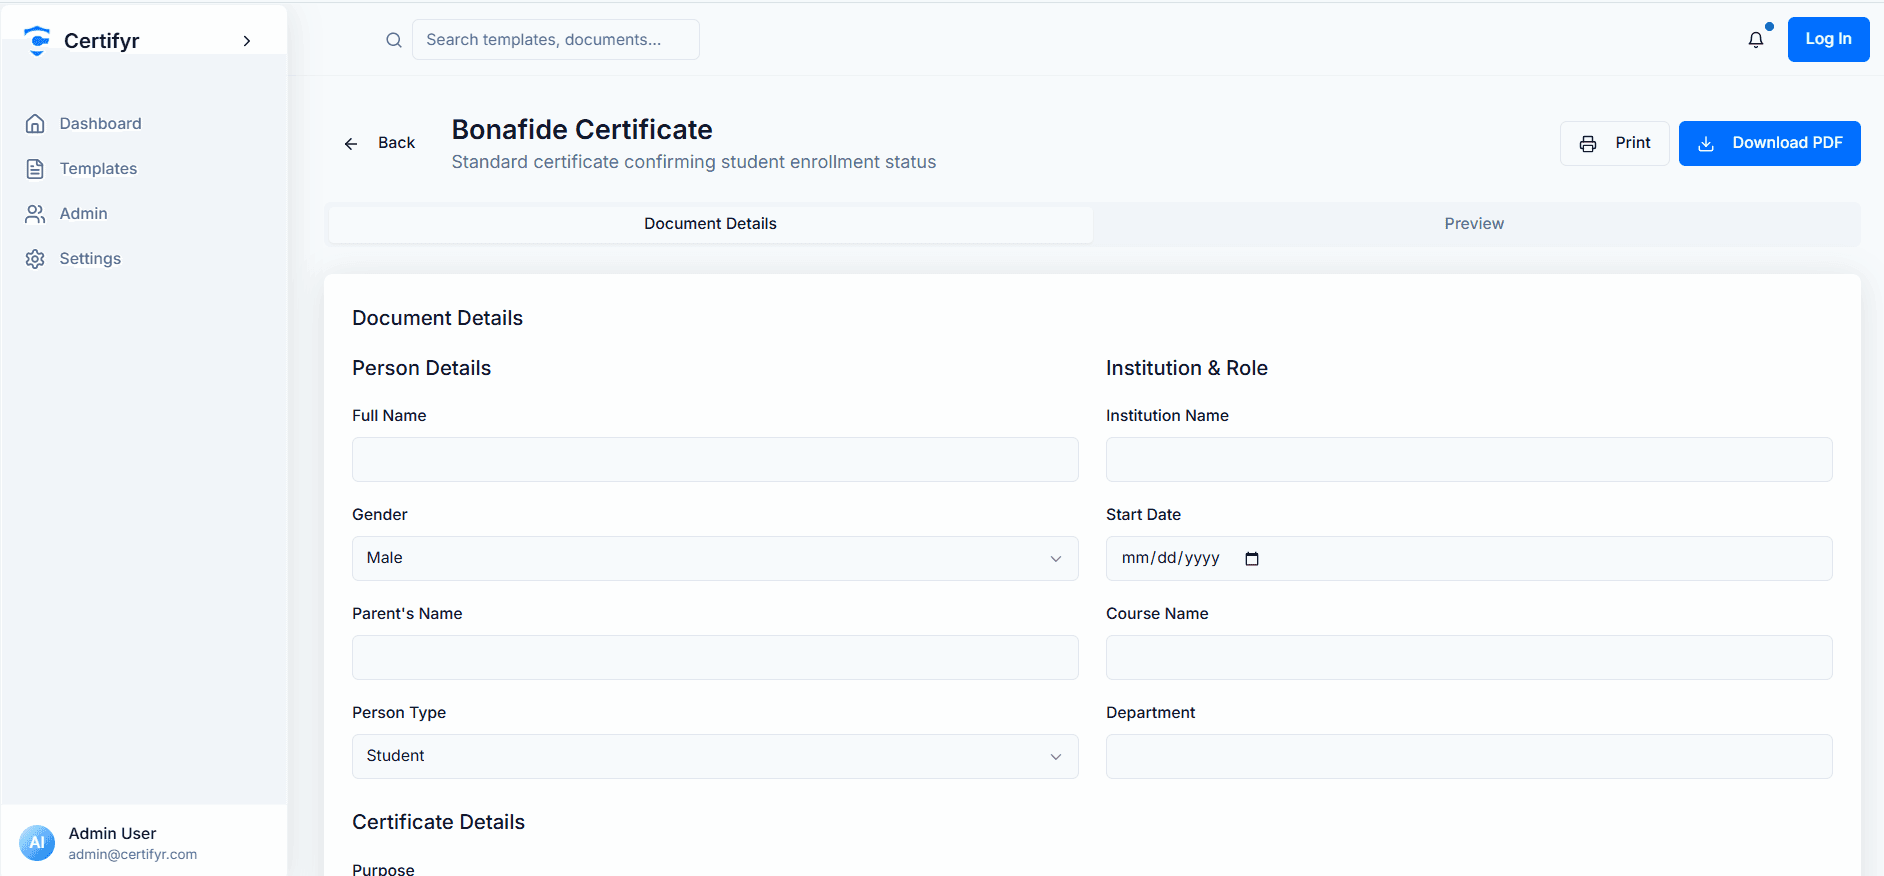This screenshot has width=1884, height=876.
Task: Click Download PDF button
Action: (1769, 143)
